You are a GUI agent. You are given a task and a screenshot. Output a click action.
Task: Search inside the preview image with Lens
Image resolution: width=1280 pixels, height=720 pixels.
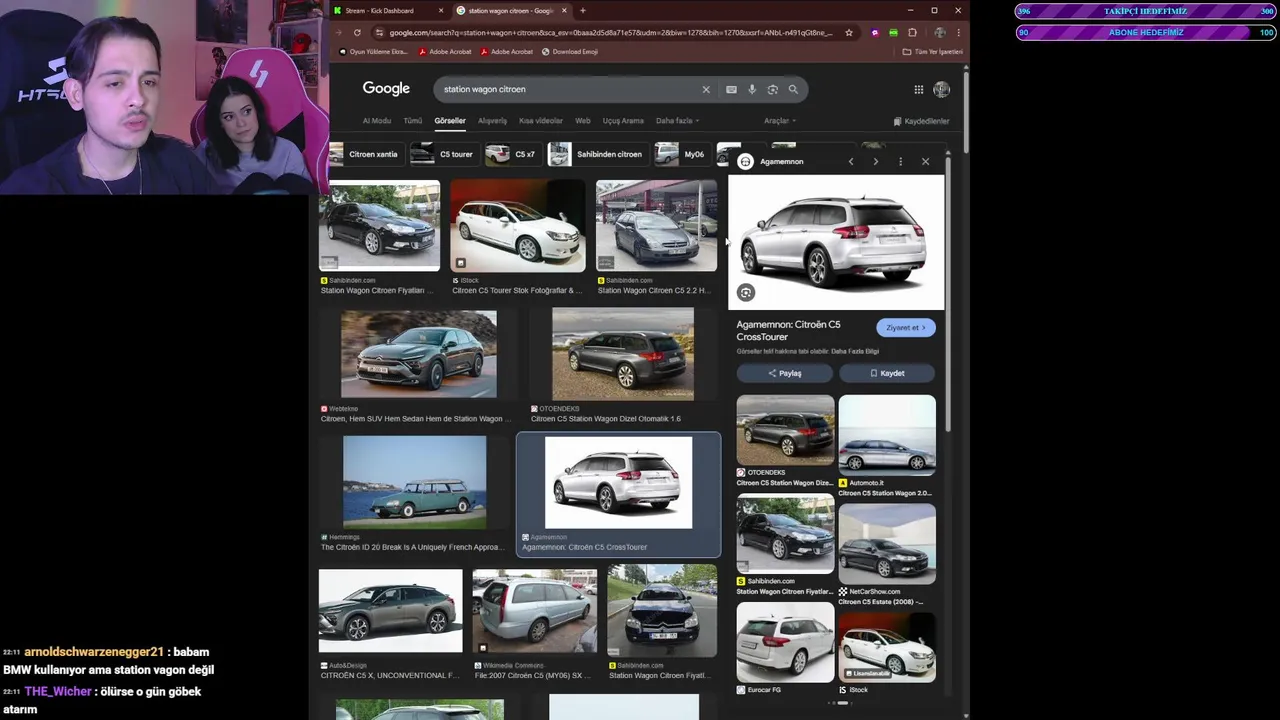(746, 292)
